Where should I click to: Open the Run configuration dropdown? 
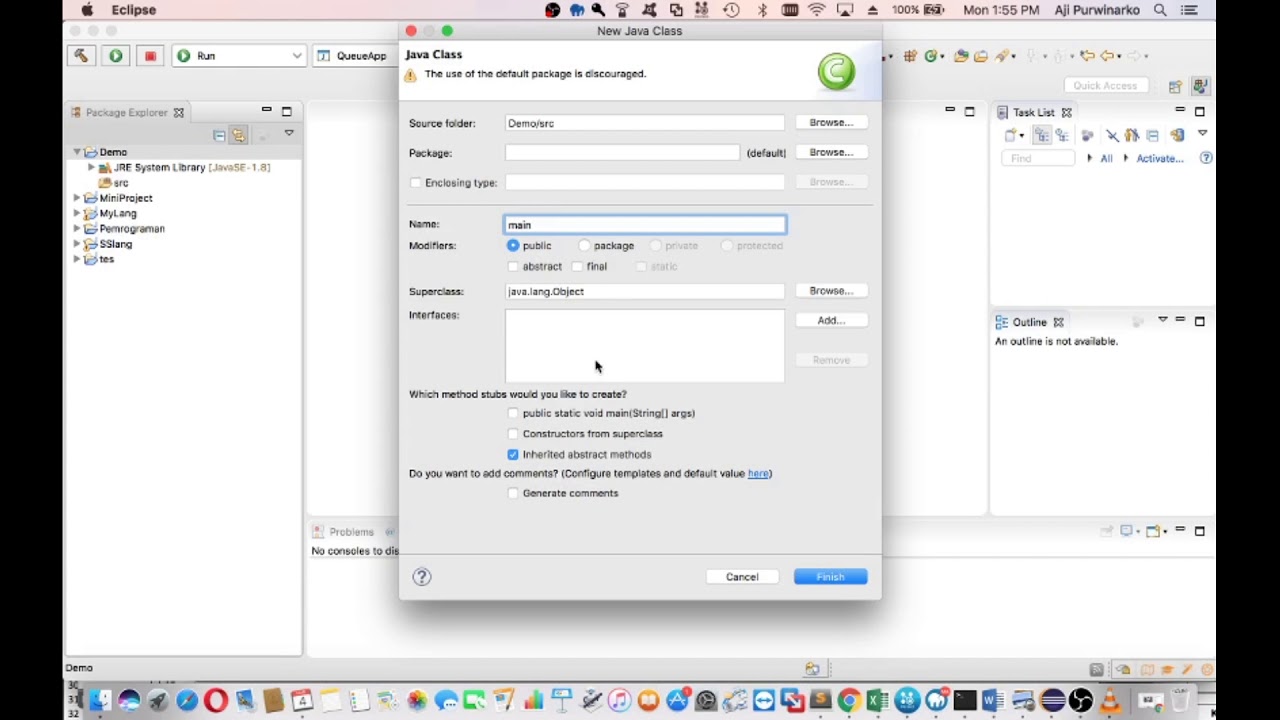(296, 56)
